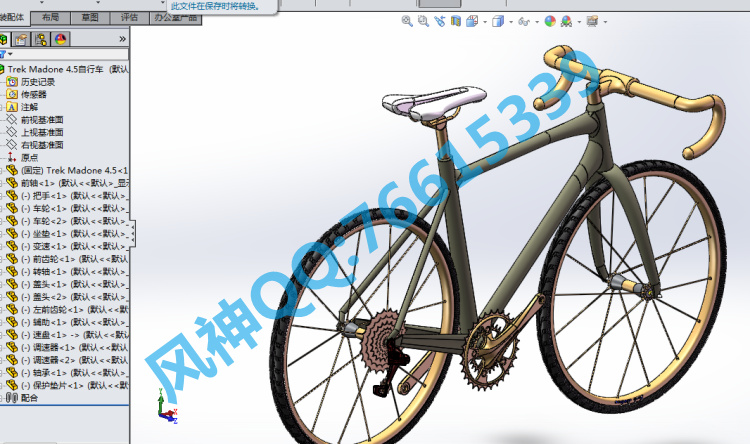Switch to the 布局 tab
This screenshot has height=444, width=750.
coord(50,18)
